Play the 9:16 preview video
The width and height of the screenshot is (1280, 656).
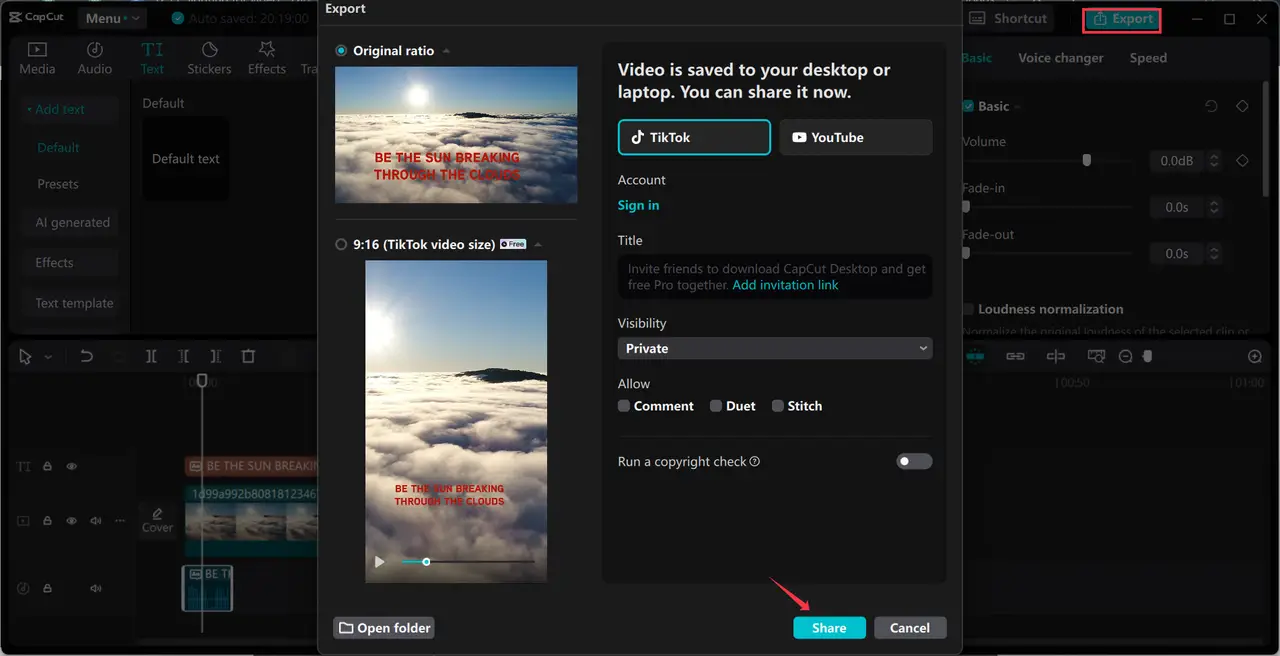379,562
